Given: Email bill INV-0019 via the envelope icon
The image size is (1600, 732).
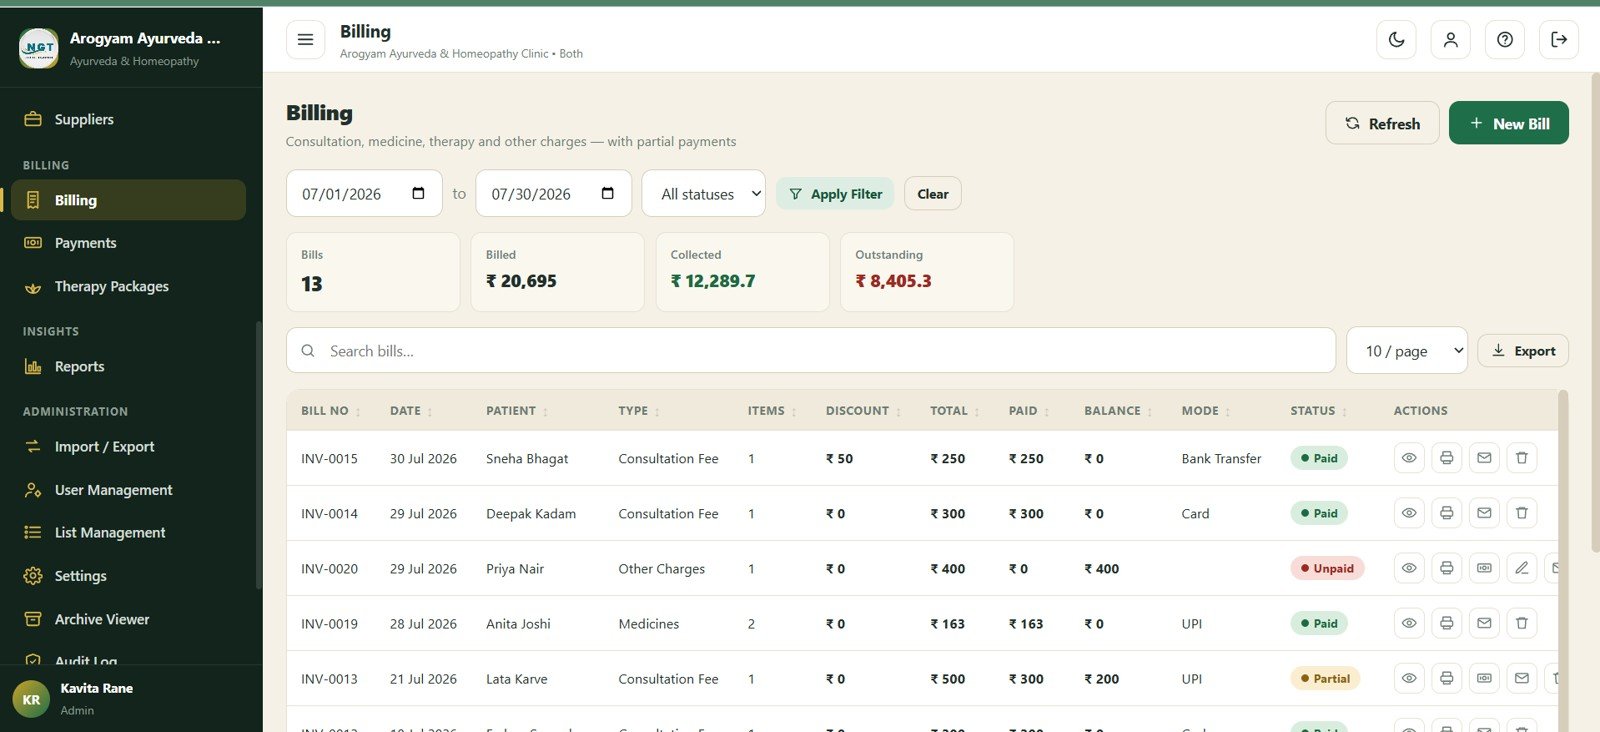Looking at the screenshot, I should [x=1484, y=623].
